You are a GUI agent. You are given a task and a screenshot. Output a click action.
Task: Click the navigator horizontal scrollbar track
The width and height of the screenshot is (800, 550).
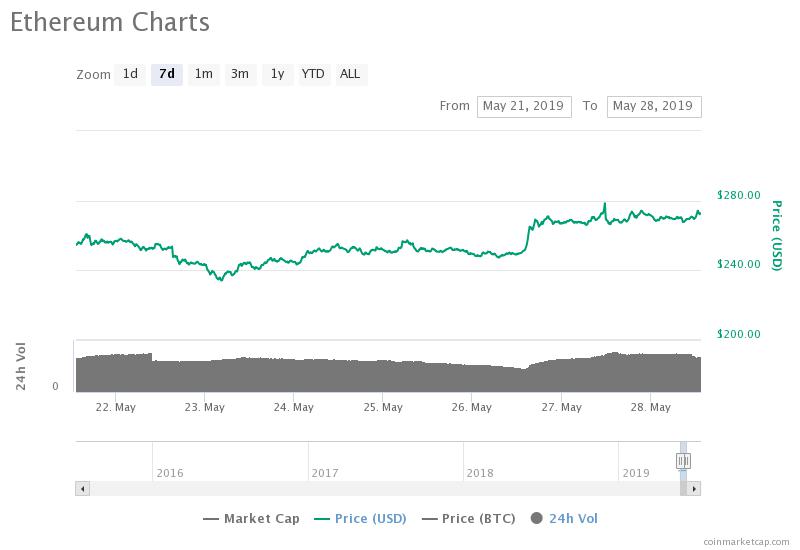385,489
